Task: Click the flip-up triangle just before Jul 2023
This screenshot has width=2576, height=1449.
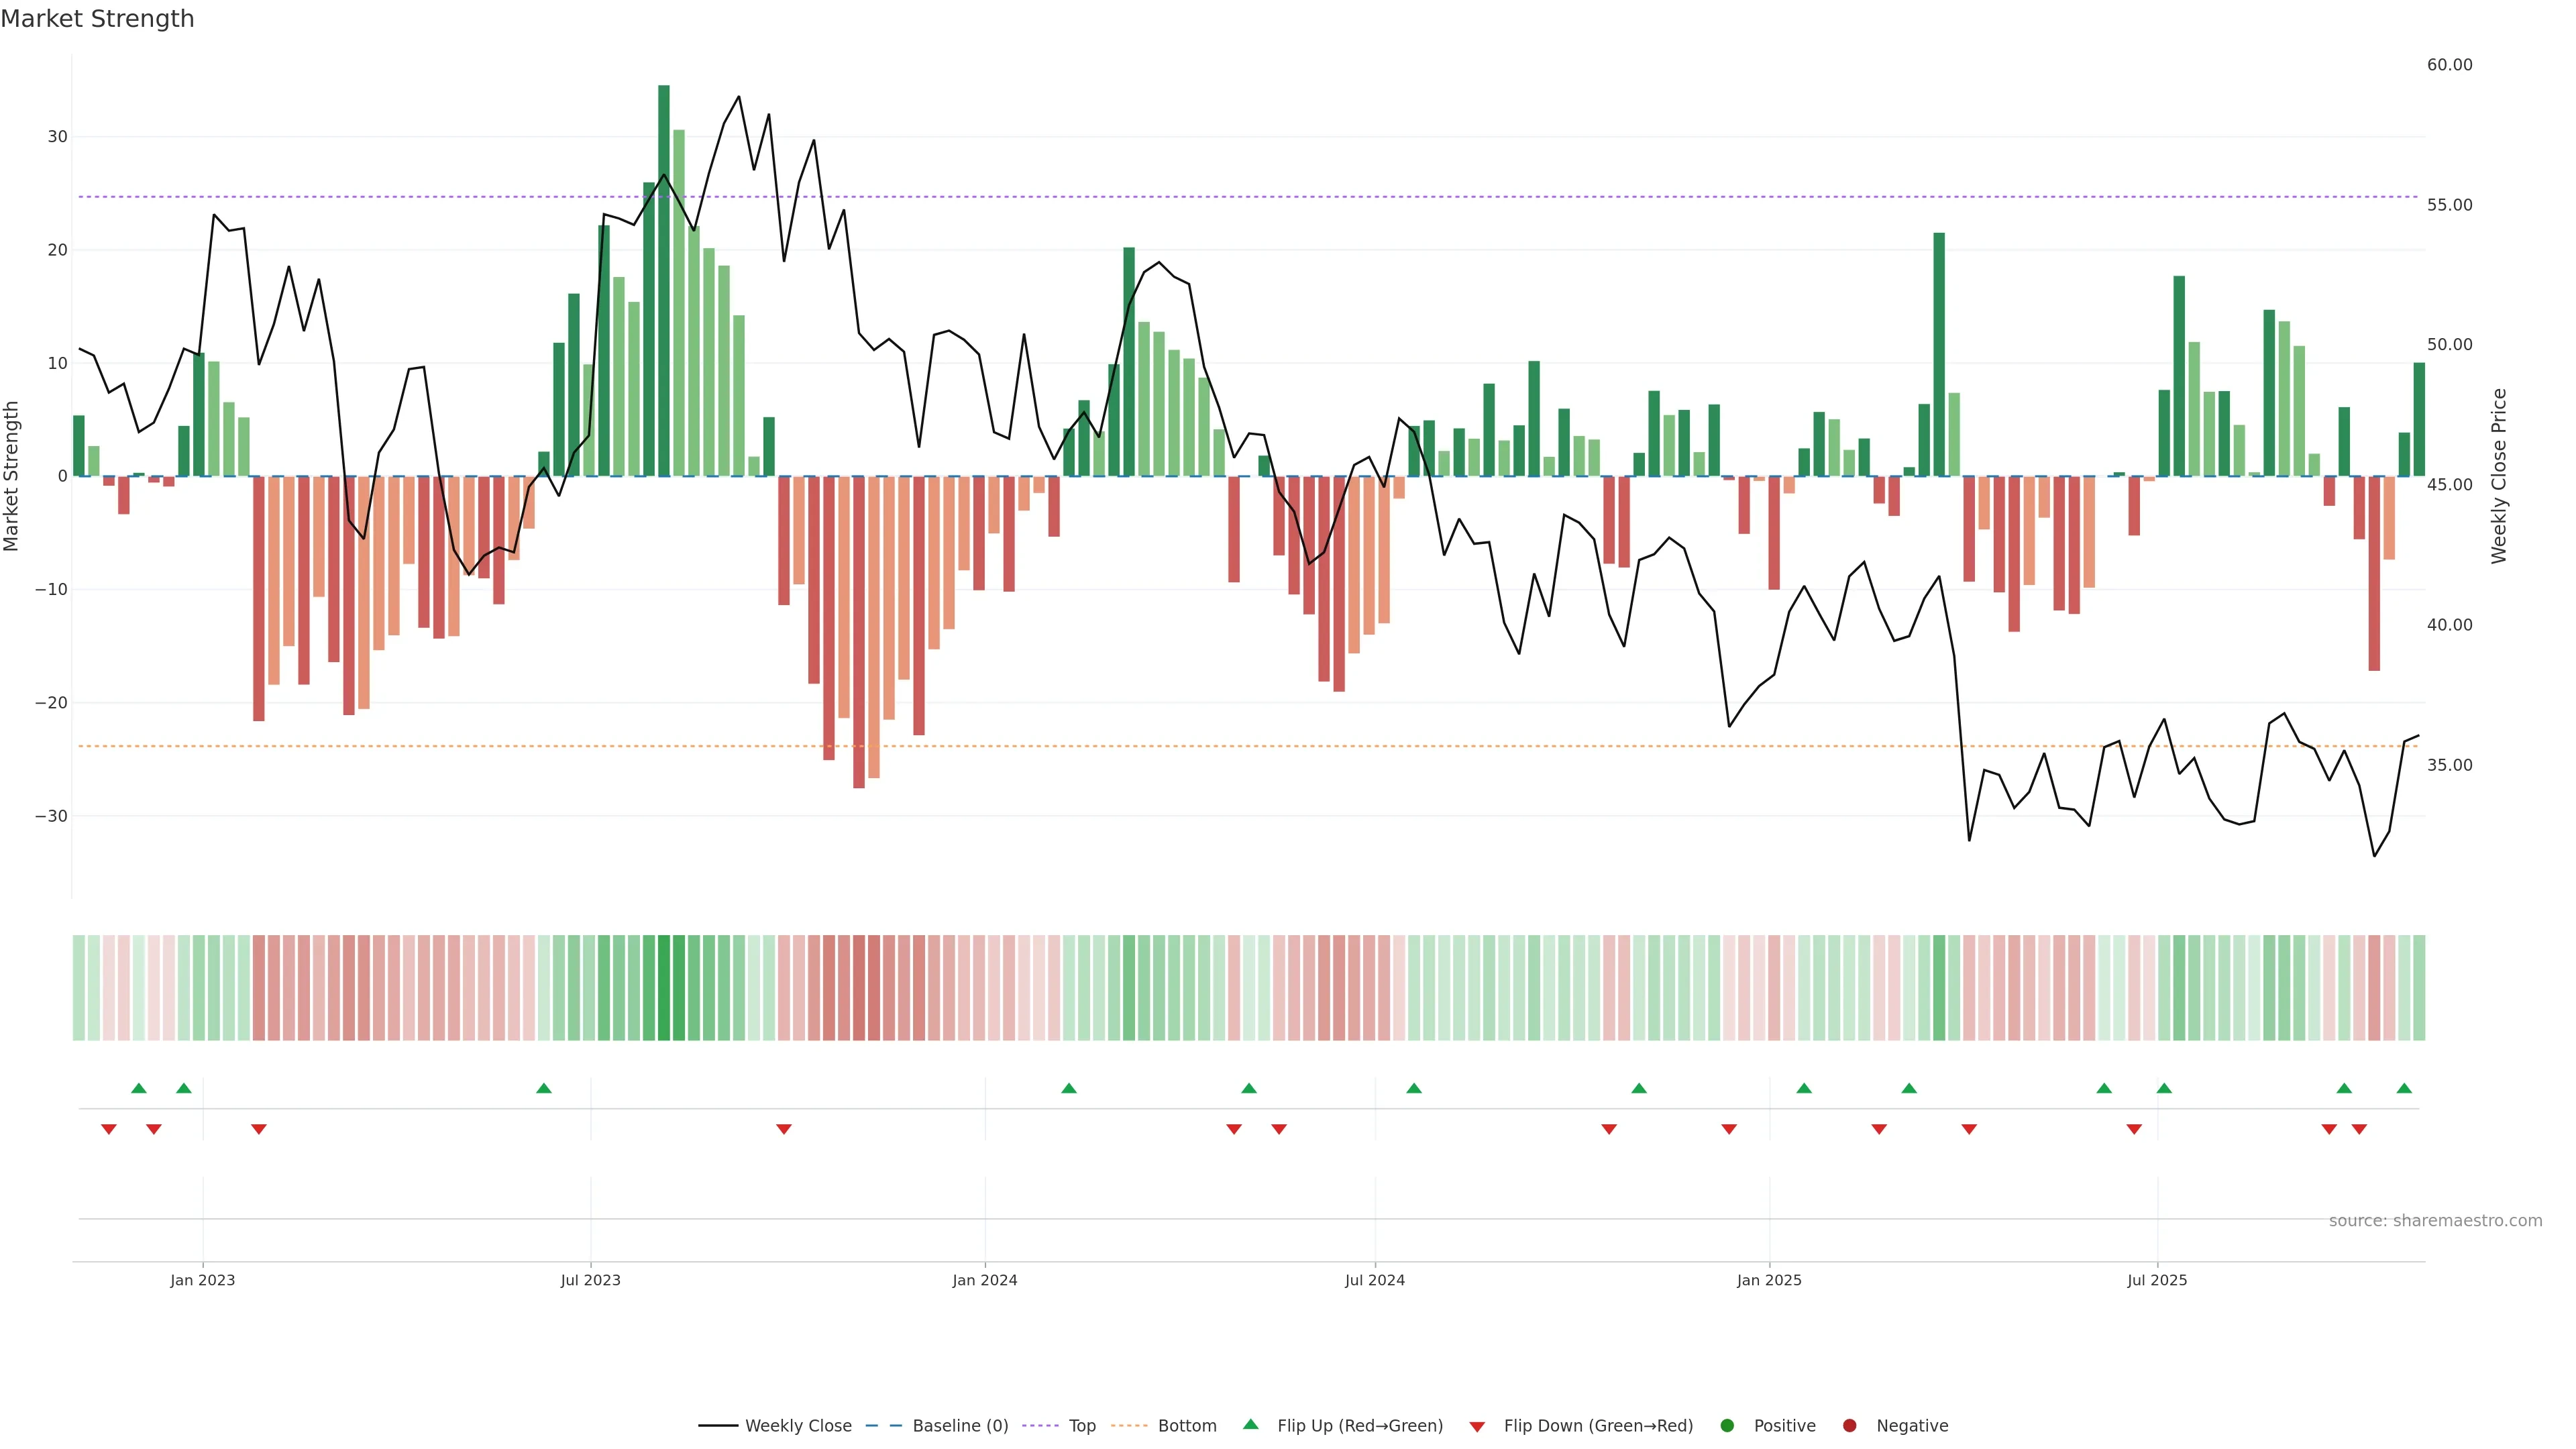Action: 544,1088
